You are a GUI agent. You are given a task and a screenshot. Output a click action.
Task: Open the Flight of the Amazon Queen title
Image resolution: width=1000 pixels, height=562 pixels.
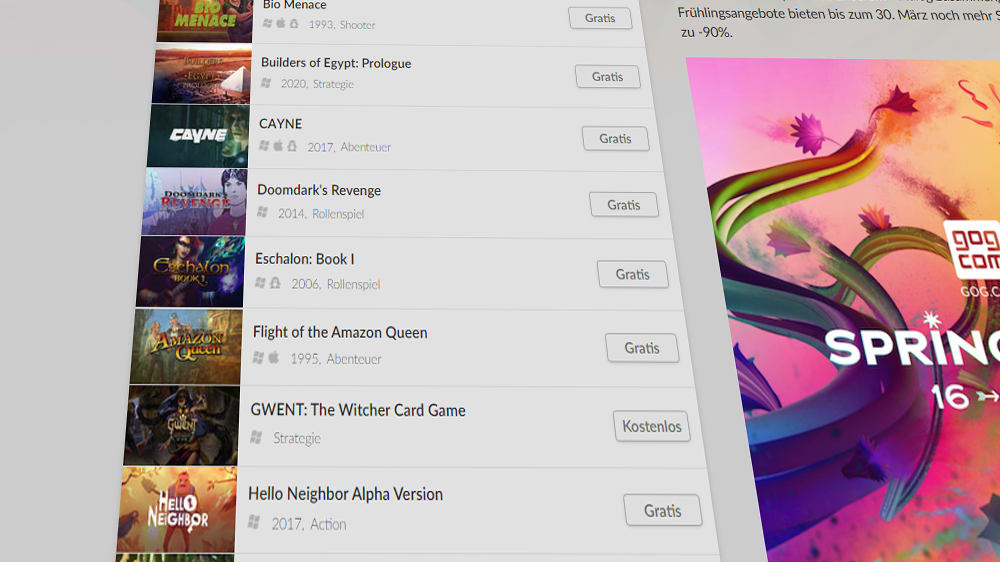coord(340,332)
